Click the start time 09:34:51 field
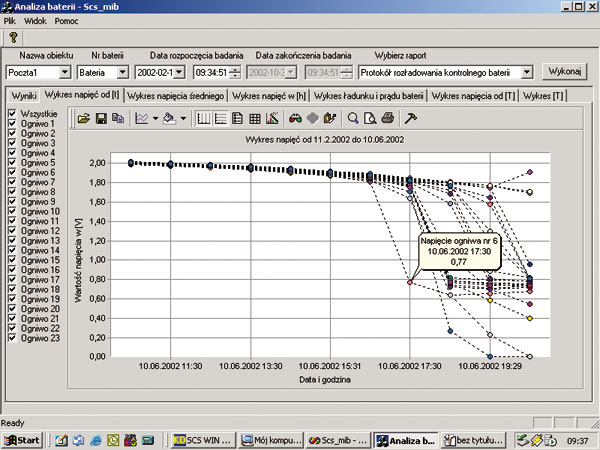600x450 pixels. pos(212,72)
